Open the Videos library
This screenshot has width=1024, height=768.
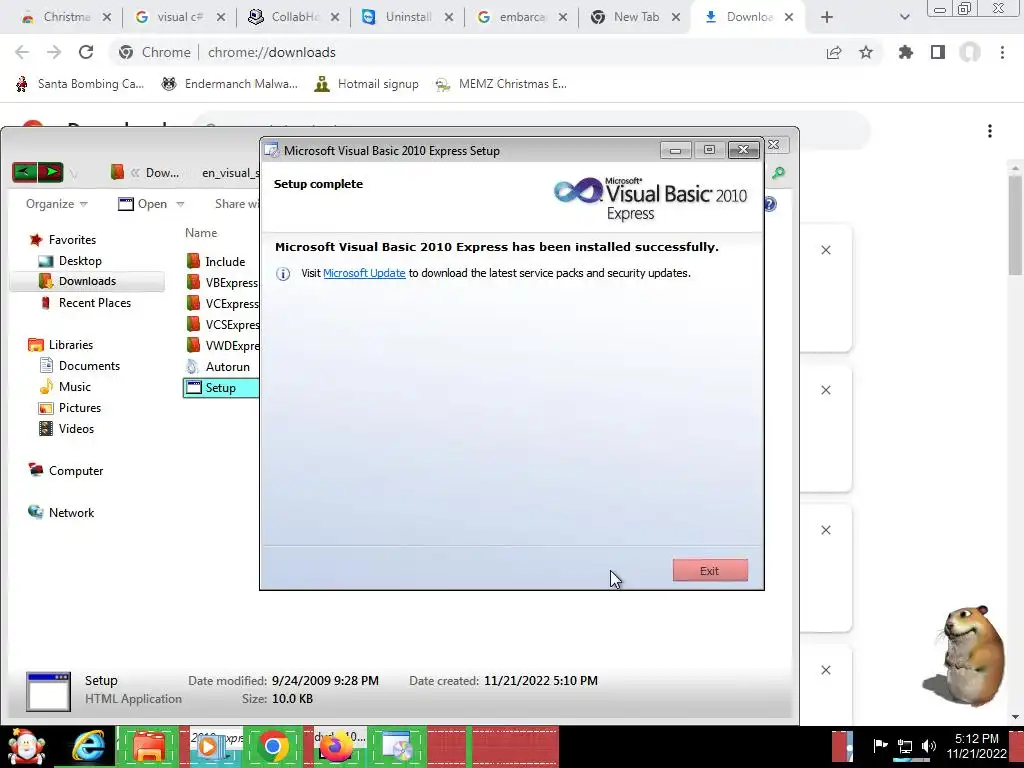(x=67, y=428)
